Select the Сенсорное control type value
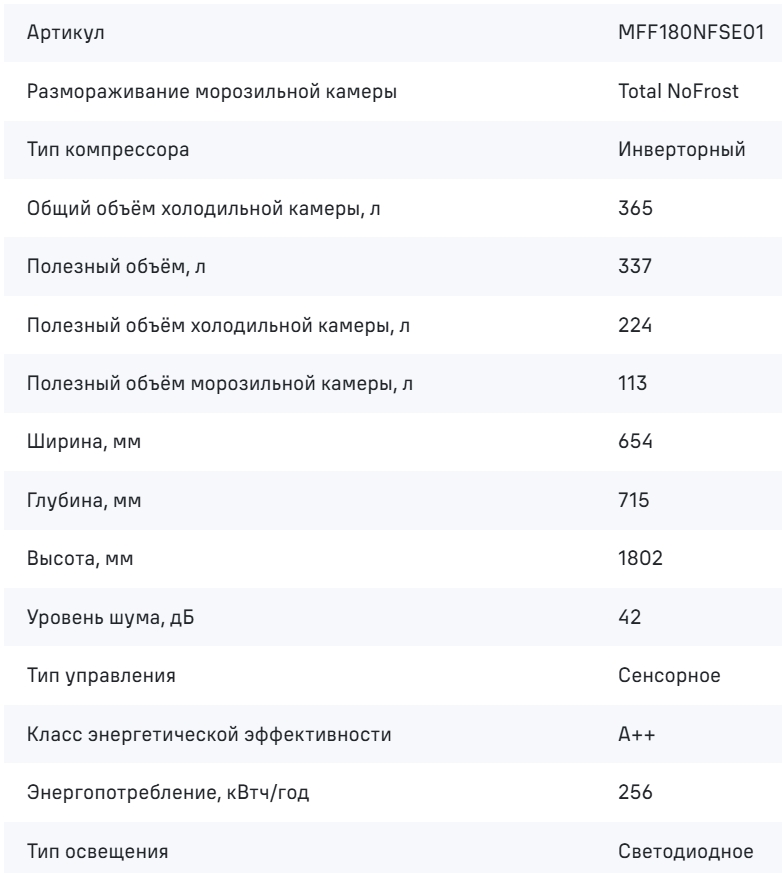Viewport: 782px width, 873px height. click(669, 675)
